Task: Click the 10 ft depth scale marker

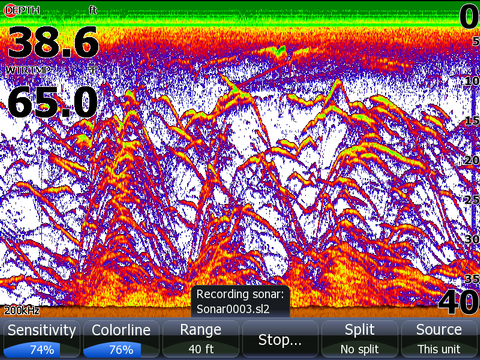Action: [472, 81]
